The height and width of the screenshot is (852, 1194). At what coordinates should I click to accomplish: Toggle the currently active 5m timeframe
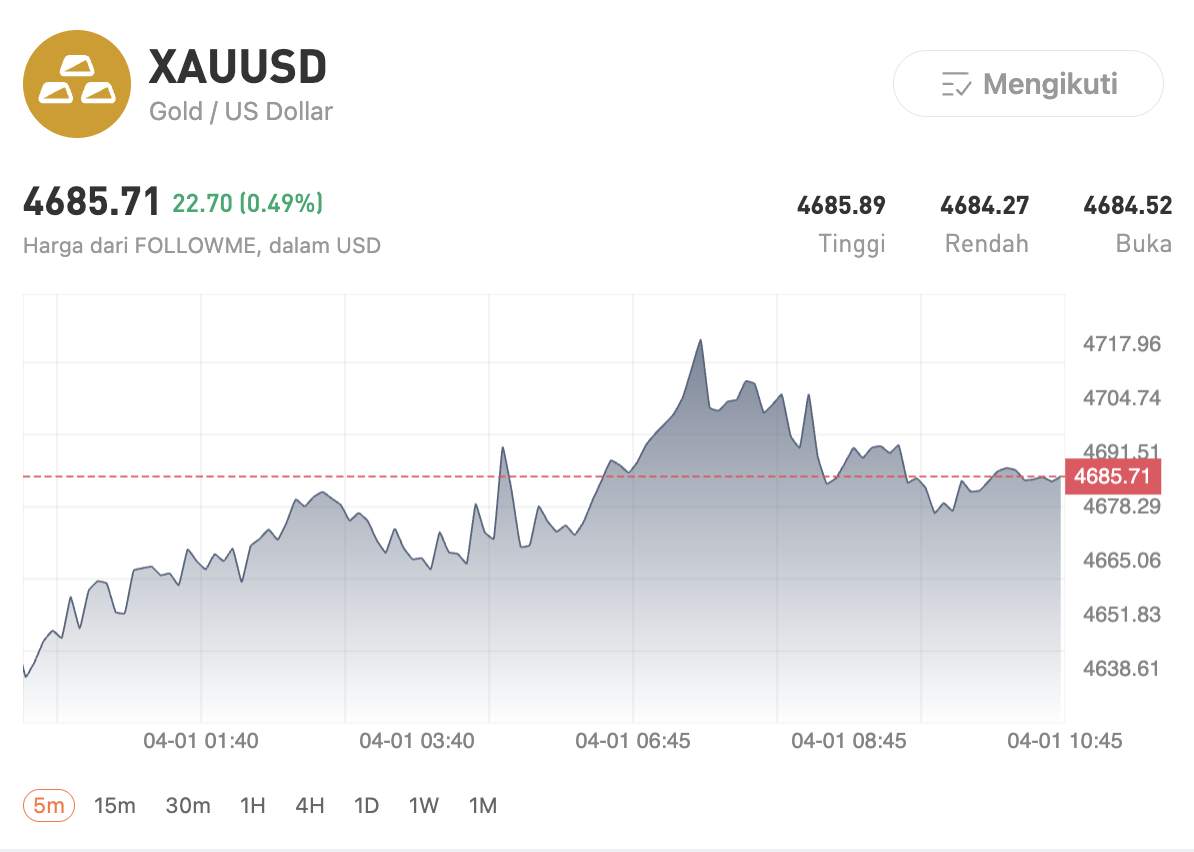(x=47, y=805)
